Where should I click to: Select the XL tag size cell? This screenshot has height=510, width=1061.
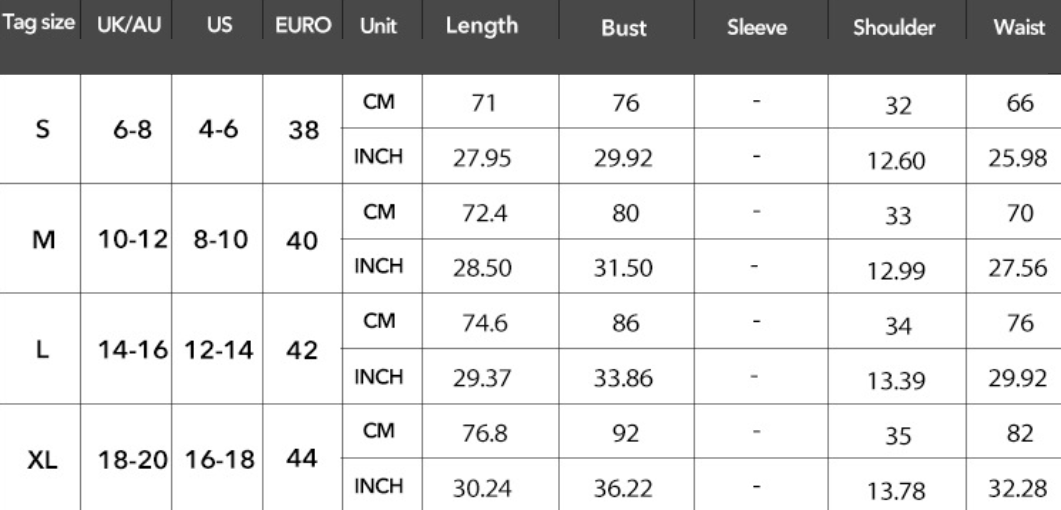click(42, 461)
